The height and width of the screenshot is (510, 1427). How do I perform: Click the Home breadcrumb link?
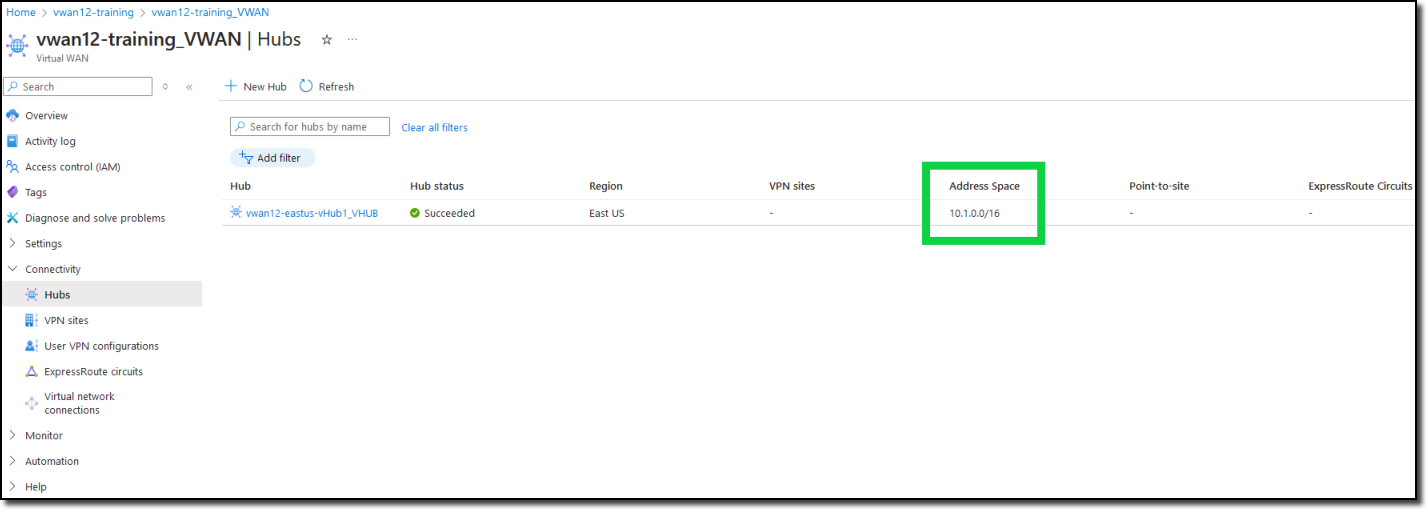click(21, 12)
